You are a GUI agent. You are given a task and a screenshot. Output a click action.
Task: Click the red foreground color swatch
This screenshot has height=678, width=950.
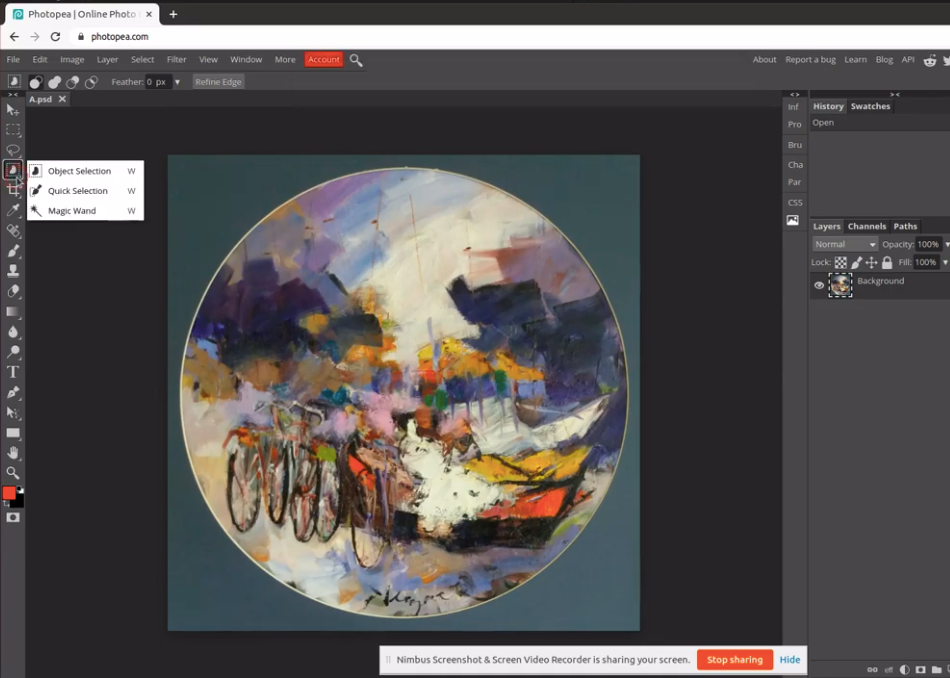pyautogui.click(x=9, y=493)
